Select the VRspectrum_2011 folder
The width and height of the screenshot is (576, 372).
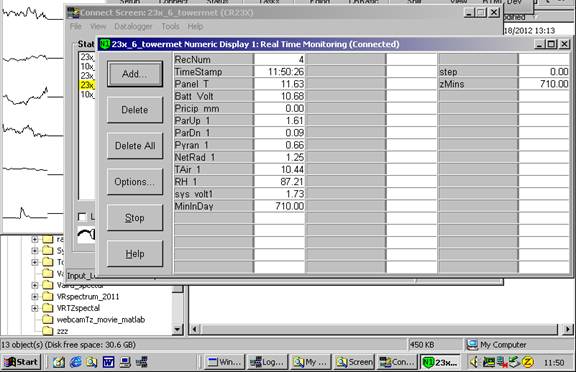pos(88,296)
